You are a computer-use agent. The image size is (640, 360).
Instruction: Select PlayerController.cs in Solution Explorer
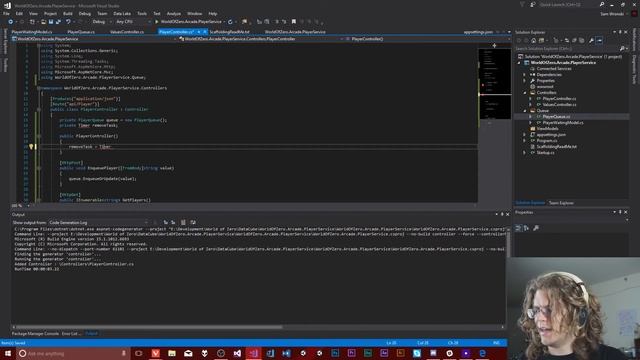(559, 99)
